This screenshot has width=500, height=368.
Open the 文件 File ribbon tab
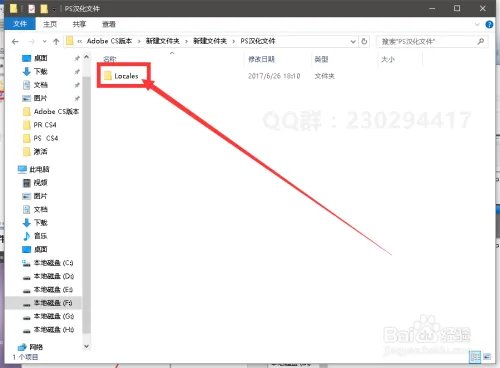tap(20, 24)
